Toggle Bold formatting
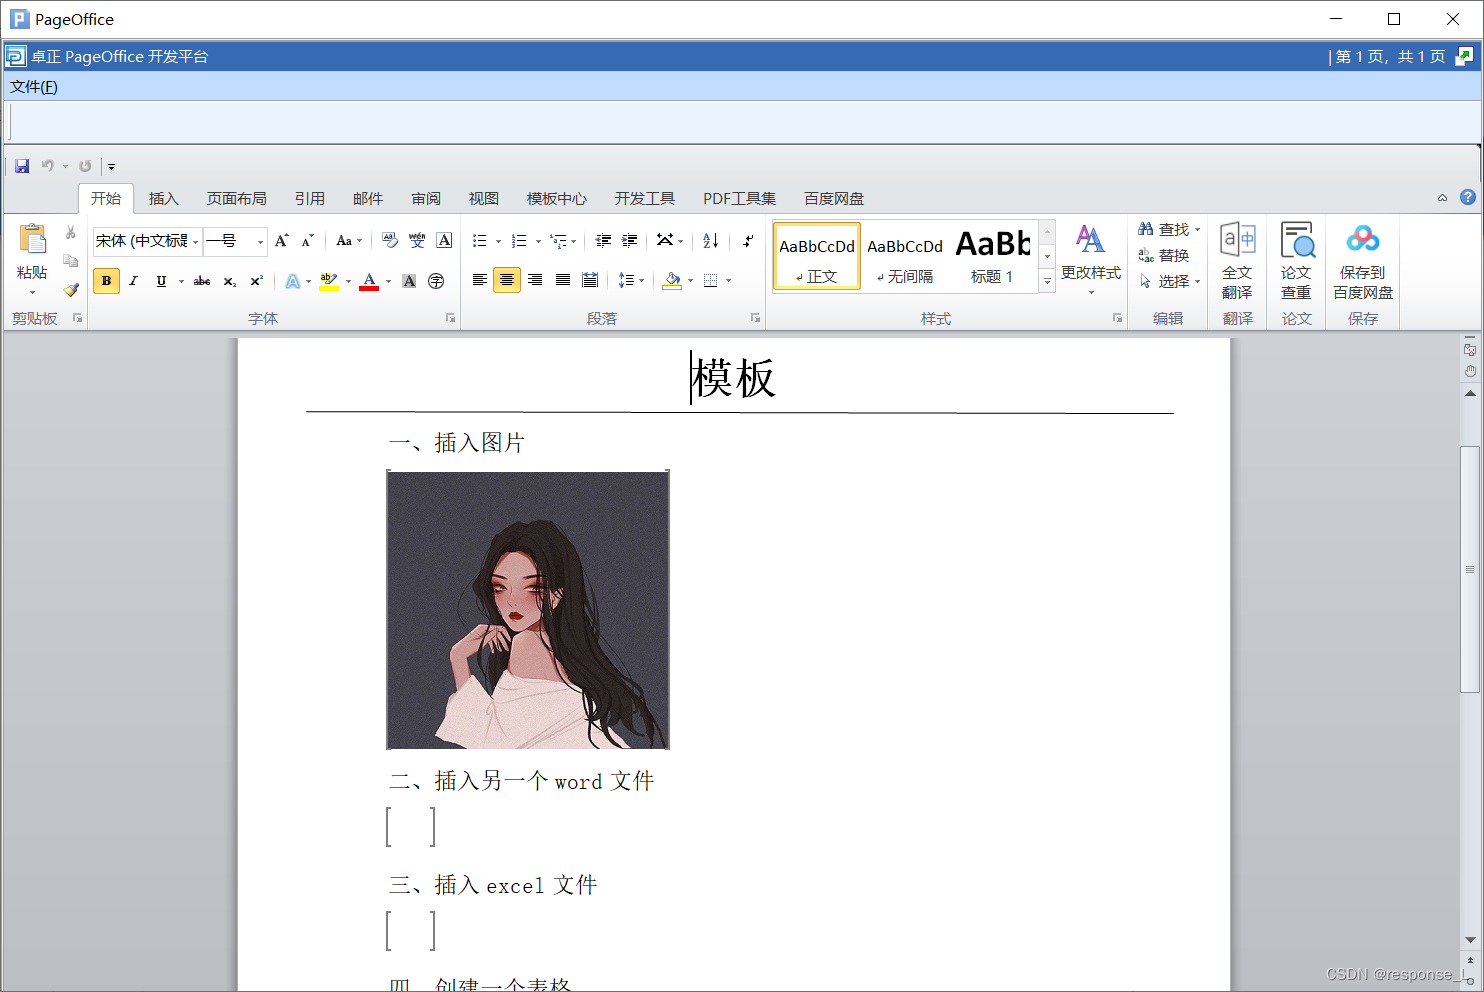 [x=106, y=281]
